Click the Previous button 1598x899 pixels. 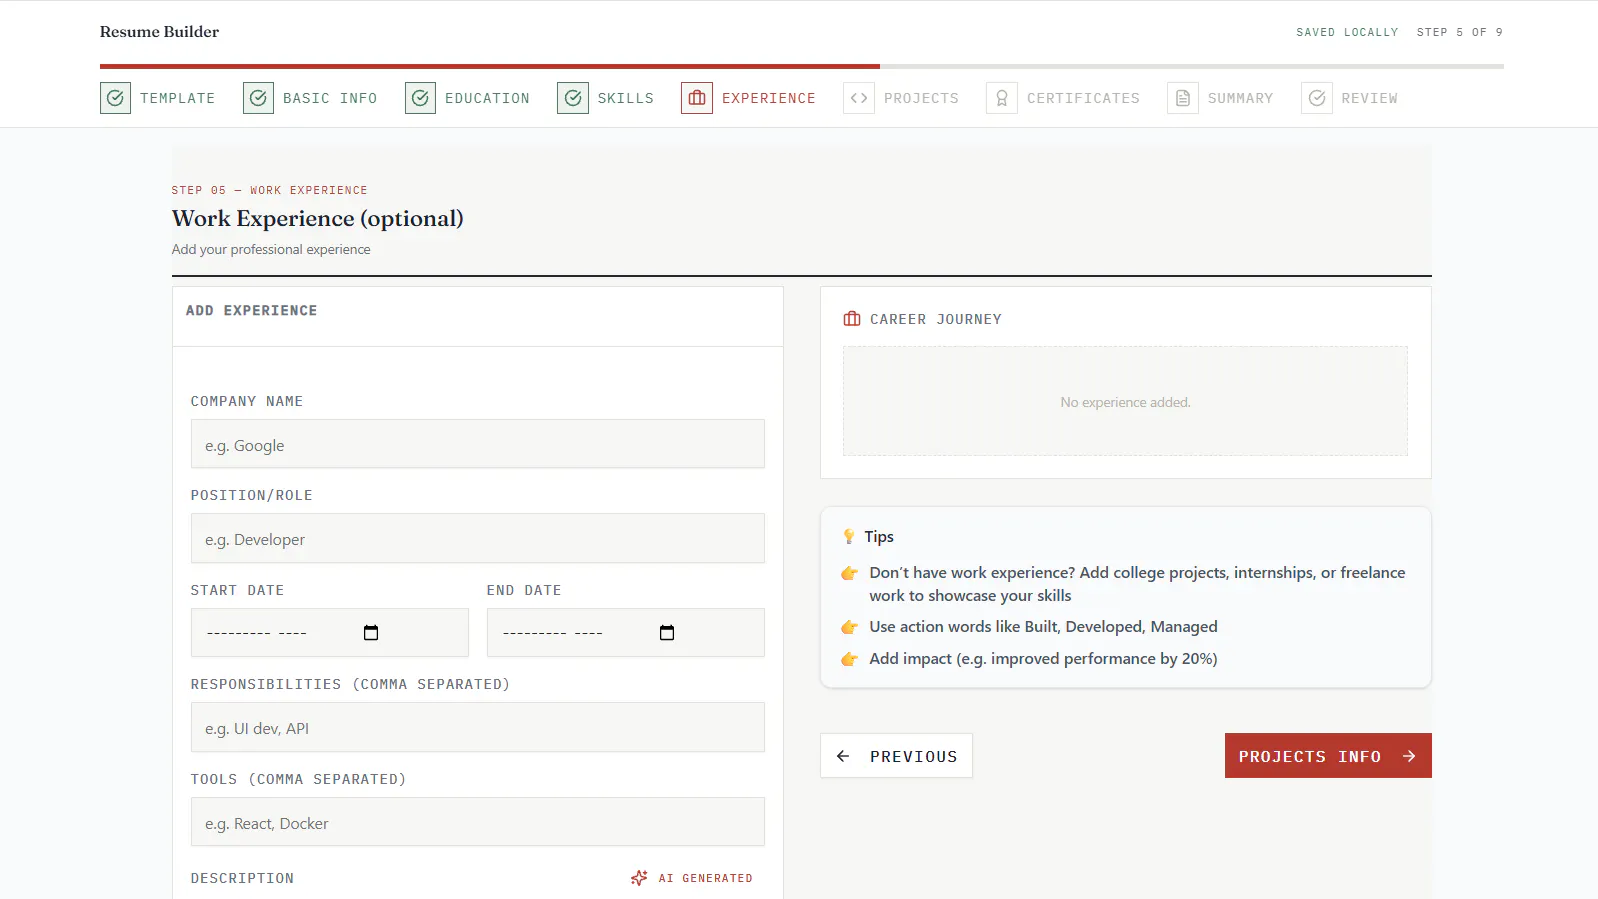tap(896, 756)
